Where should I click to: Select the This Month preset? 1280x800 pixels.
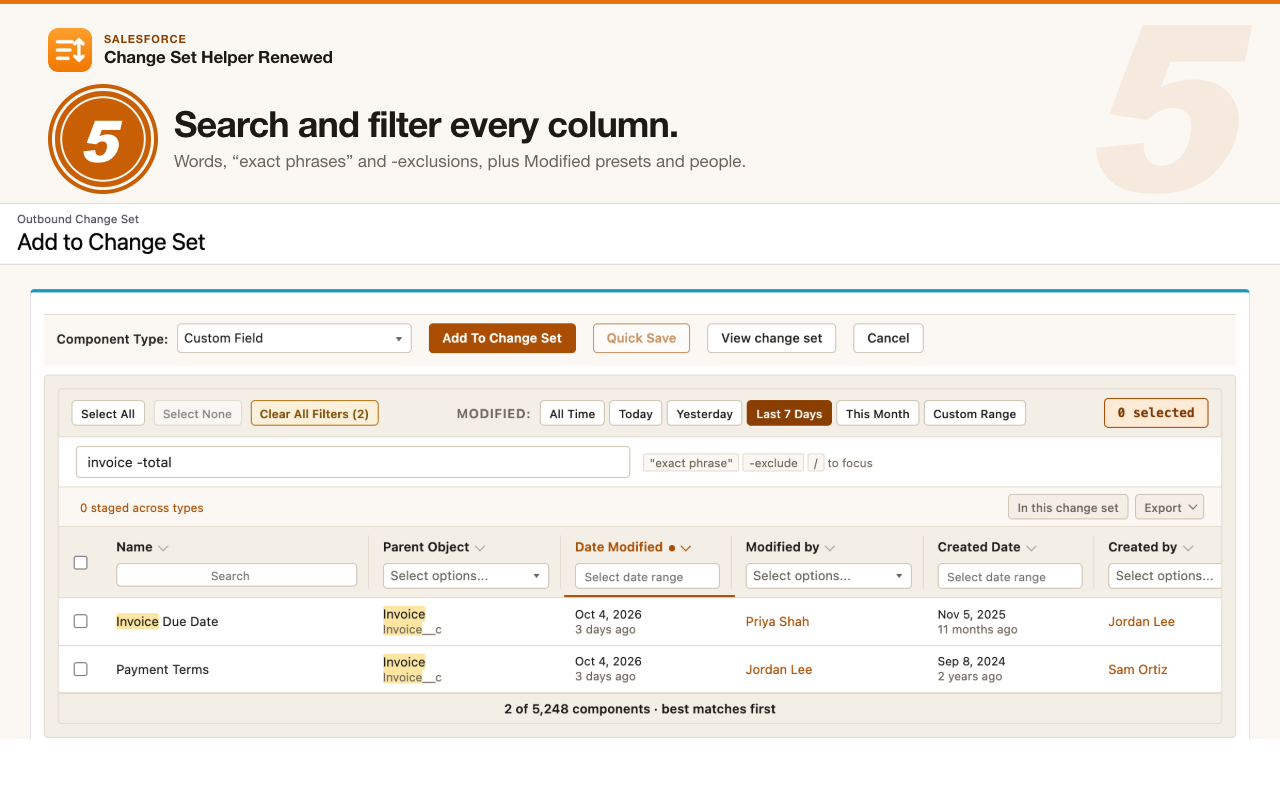coord(878,413)
